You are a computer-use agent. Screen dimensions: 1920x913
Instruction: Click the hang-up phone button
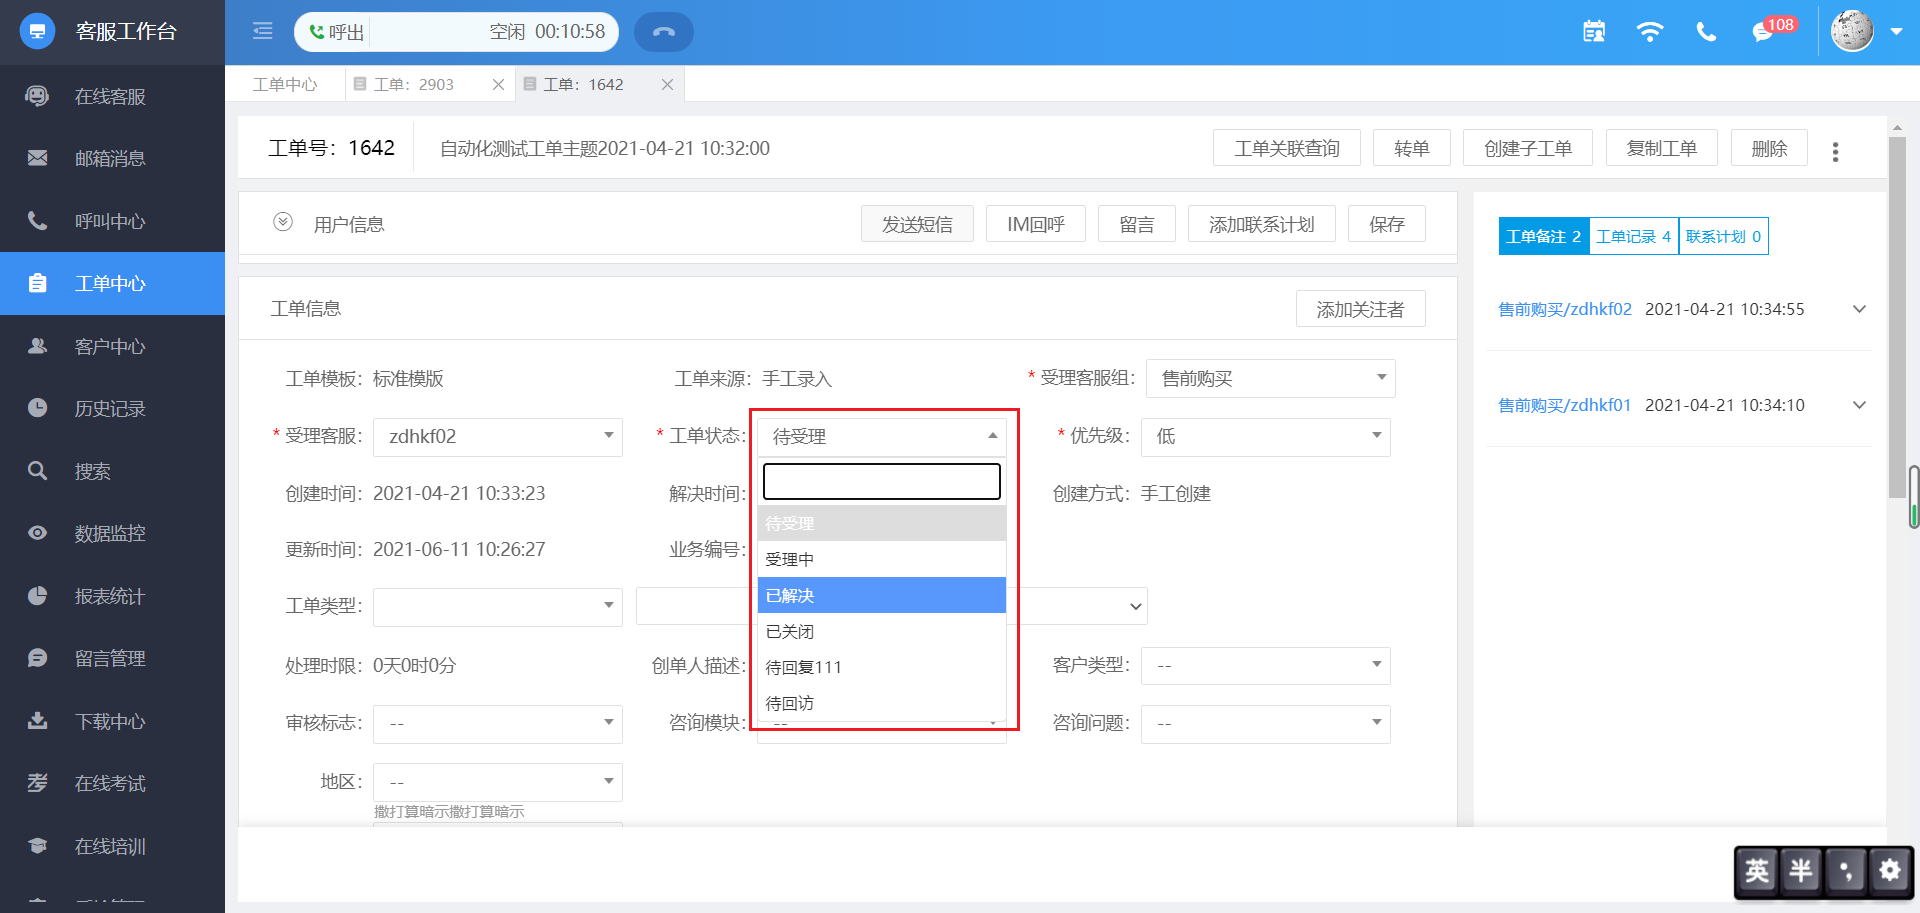tap(663, 32)
